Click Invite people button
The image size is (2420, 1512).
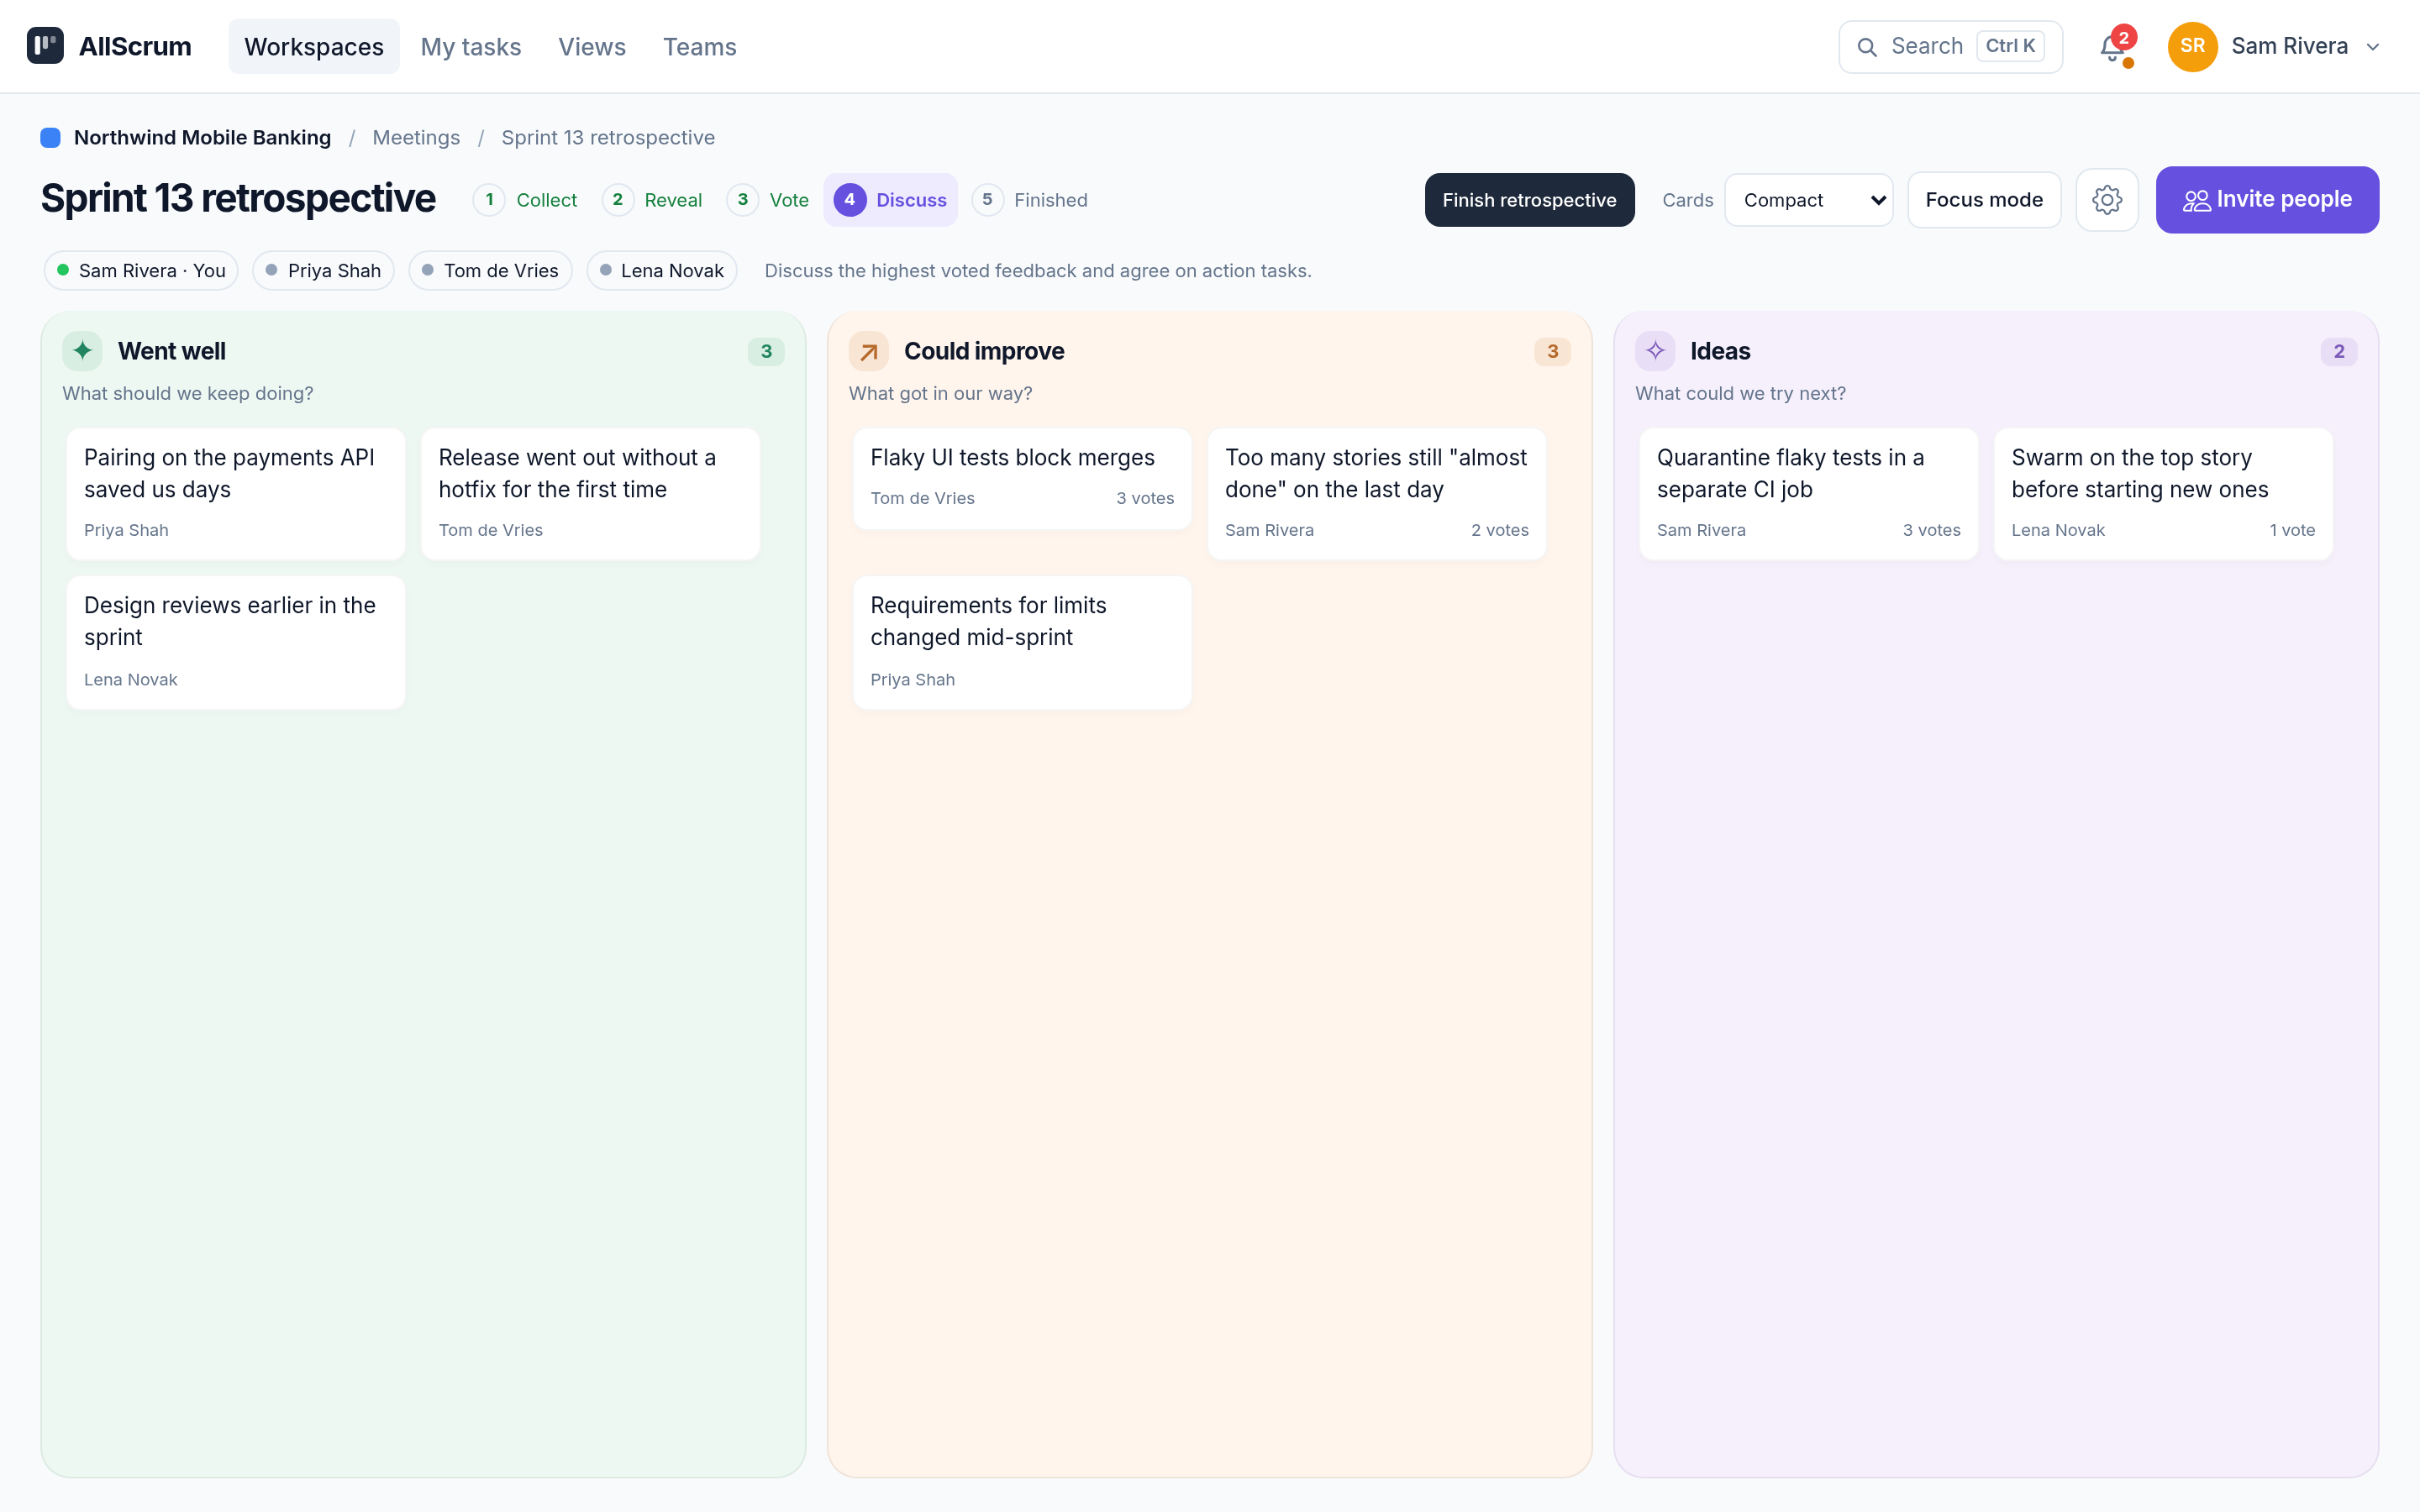[2267, 200]
